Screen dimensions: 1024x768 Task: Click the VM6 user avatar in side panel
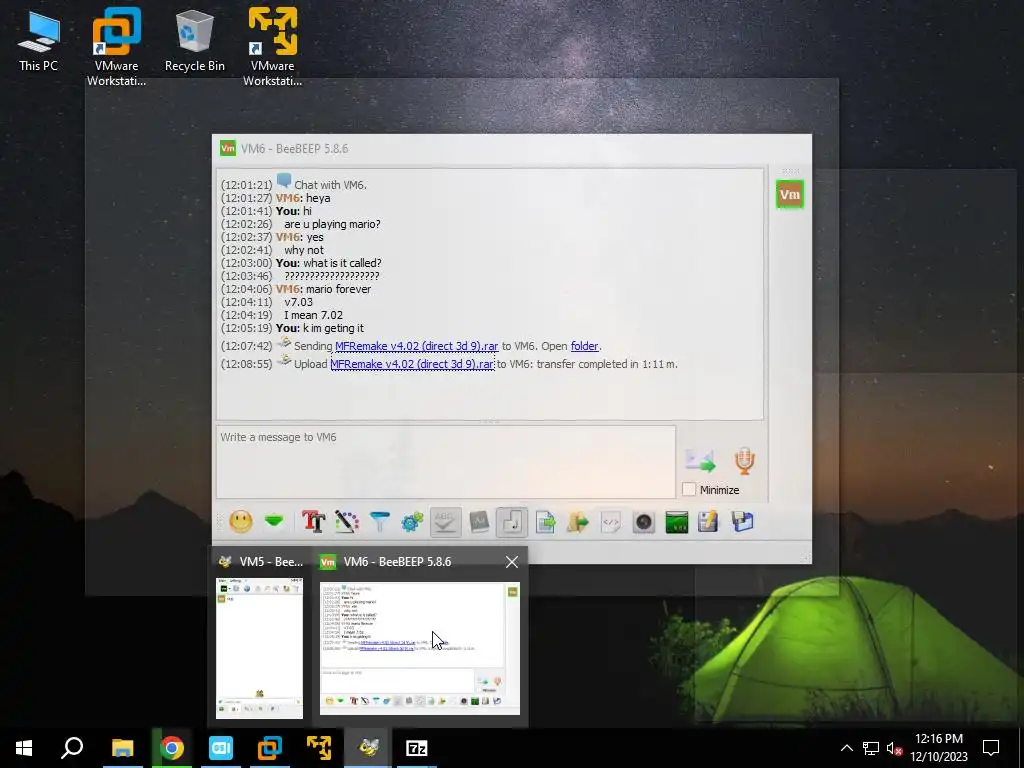[x=790, y=195]
